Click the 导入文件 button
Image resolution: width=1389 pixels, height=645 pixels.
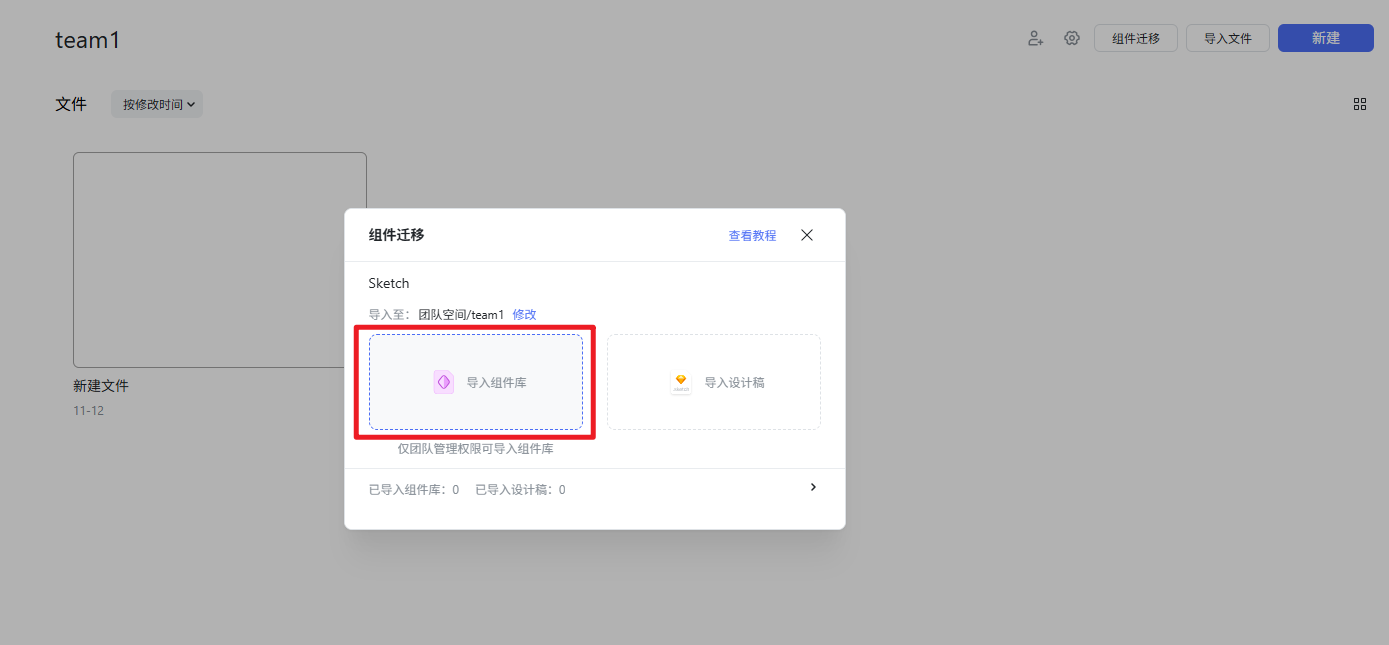click(x=1227, y=37)
